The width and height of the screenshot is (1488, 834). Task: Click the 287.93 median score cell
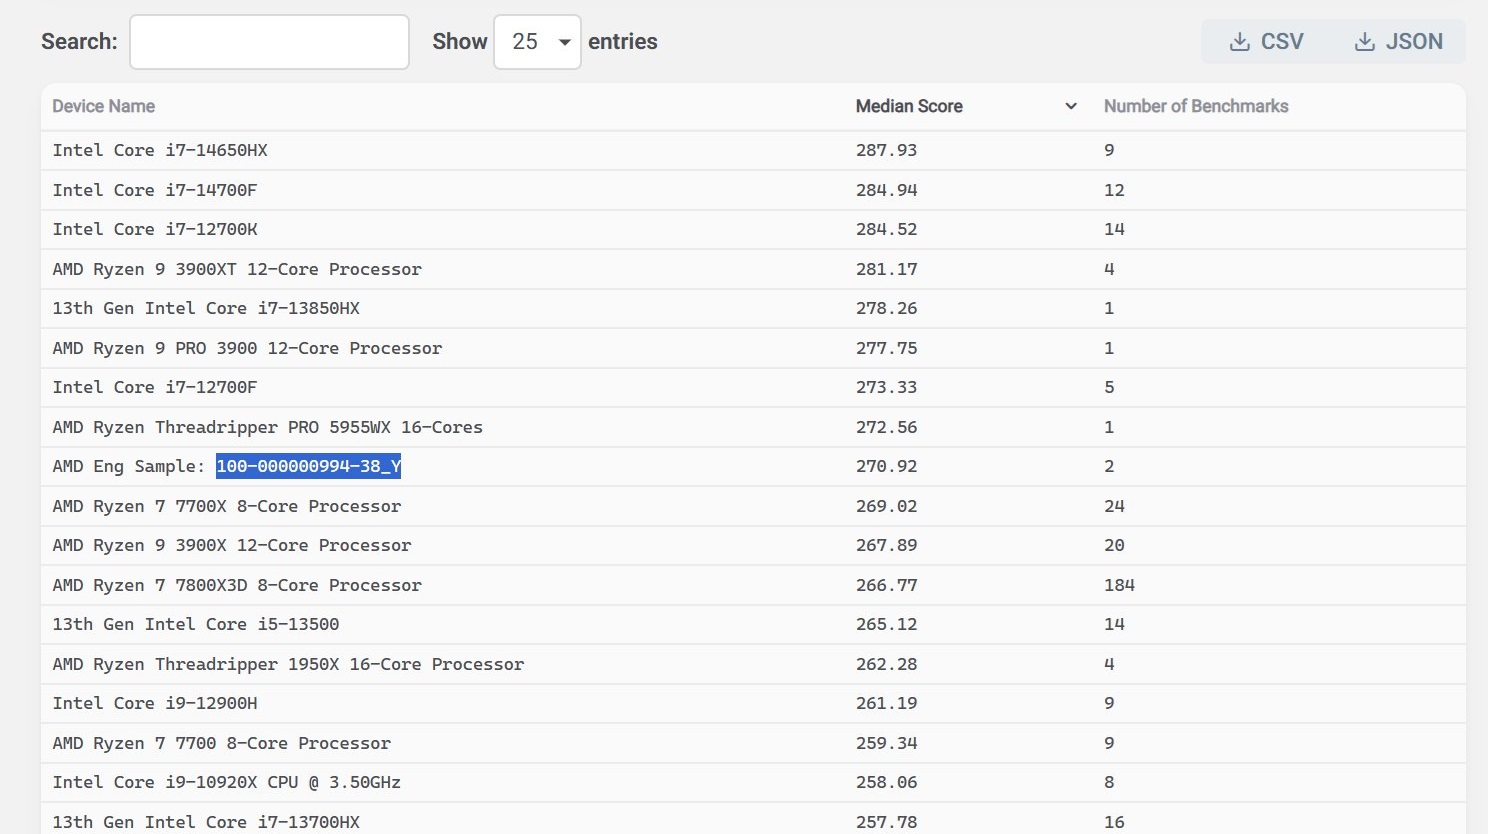(x=886, y=150)
